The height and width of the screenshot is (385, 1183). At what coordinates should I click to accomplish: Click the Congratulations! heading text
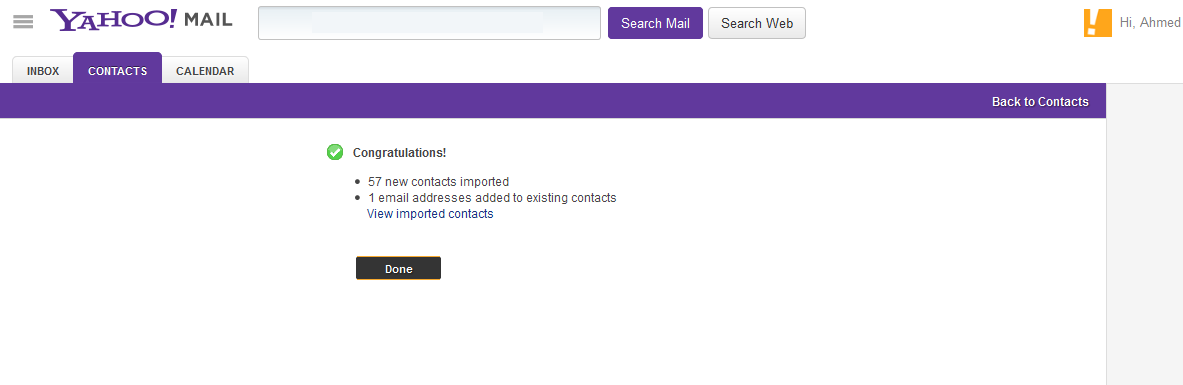click(x=400, y=153)
